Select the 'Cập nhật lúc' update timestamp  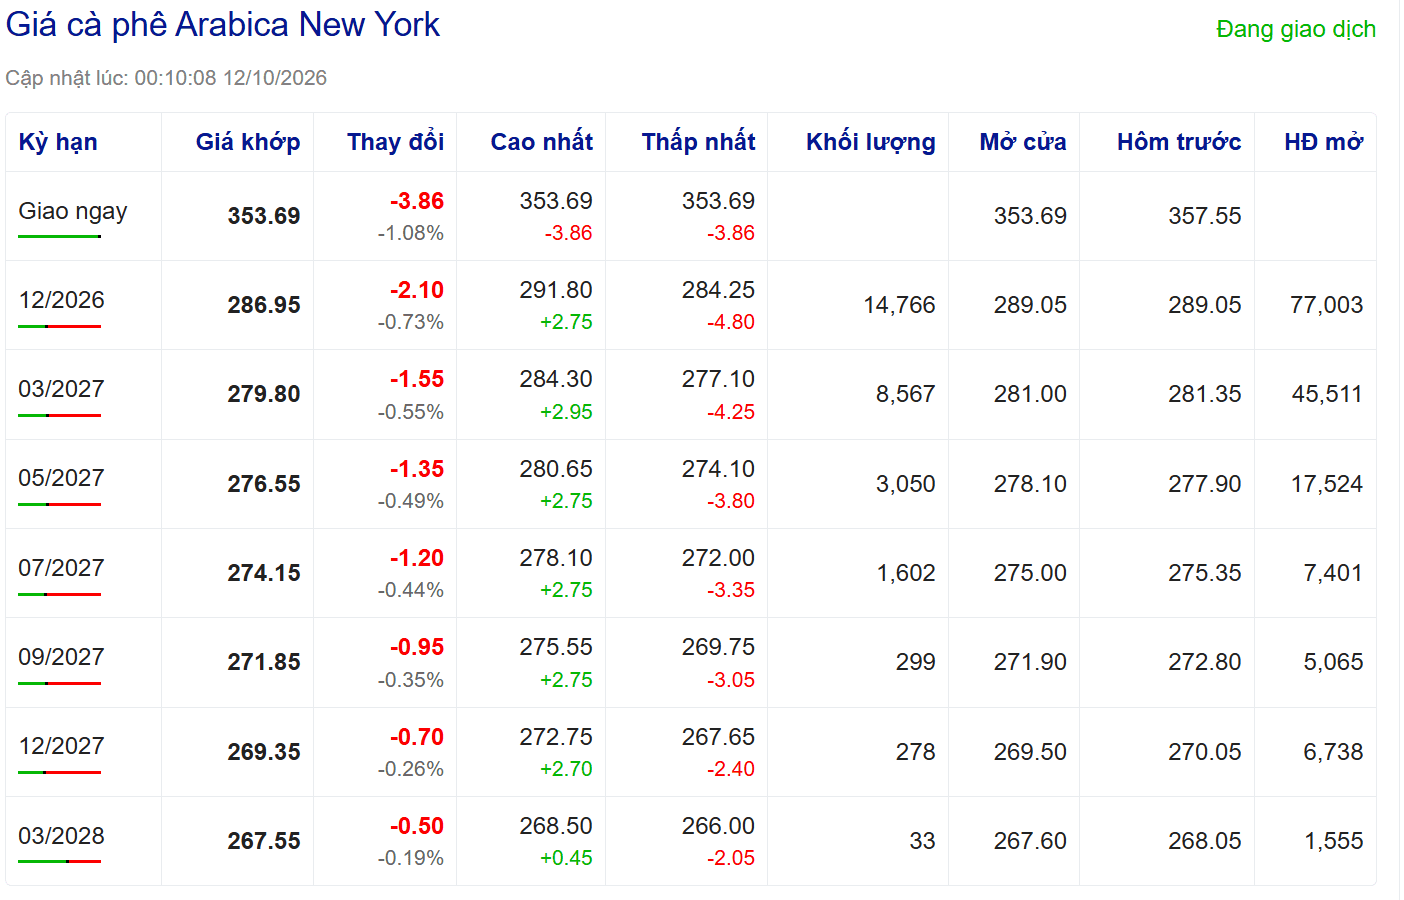(166, 78)
